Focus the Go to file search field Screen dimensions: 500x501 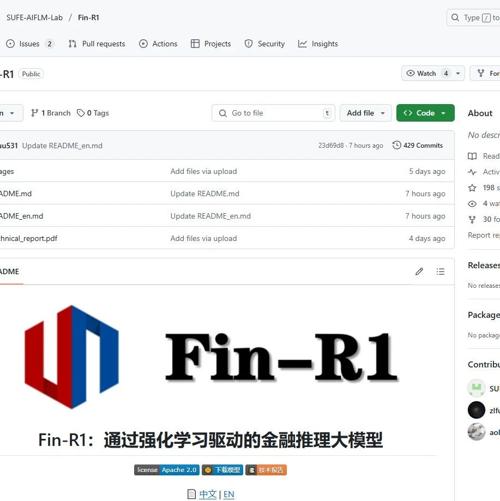pos(273,113)
